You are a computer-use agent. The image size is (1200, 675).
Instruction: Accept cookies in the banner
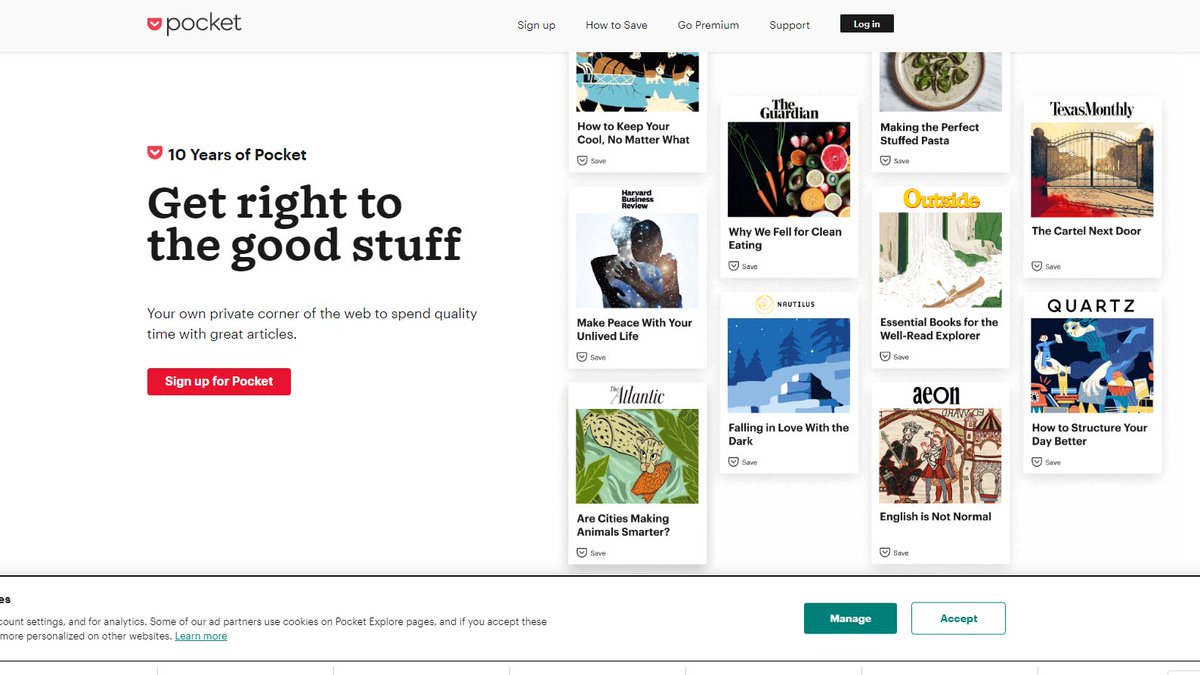[x=958, y=618]
